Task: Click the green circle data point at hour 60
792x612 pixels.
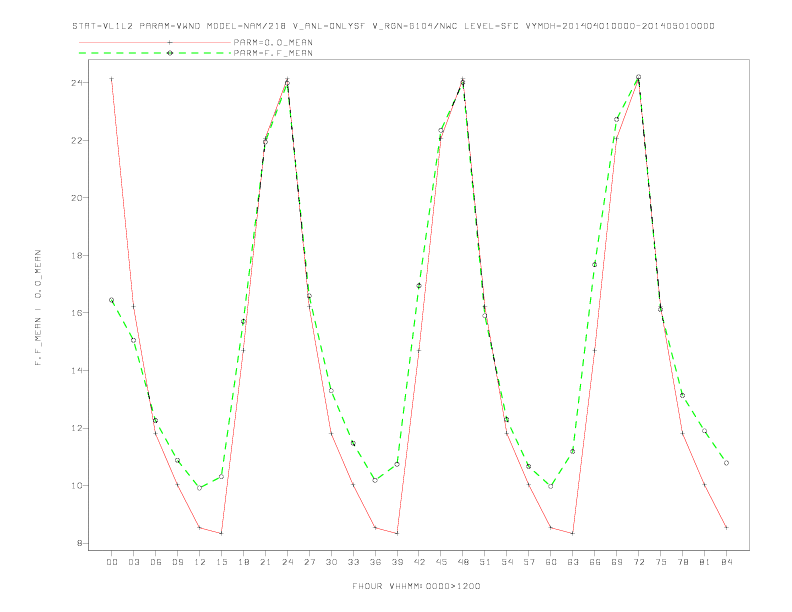Action: pyautogui.click(x=551, y=486)
